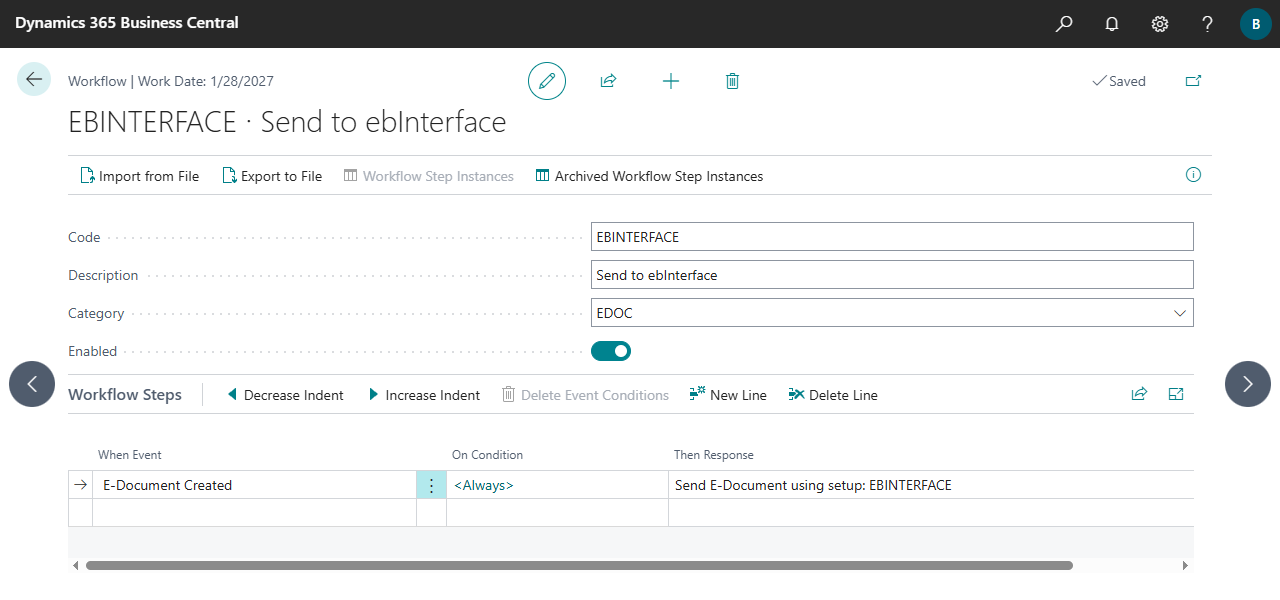The height and width of the screenshot is (600, 1280).
Task: Click Increase Indent
Action: tap(424, 395)
